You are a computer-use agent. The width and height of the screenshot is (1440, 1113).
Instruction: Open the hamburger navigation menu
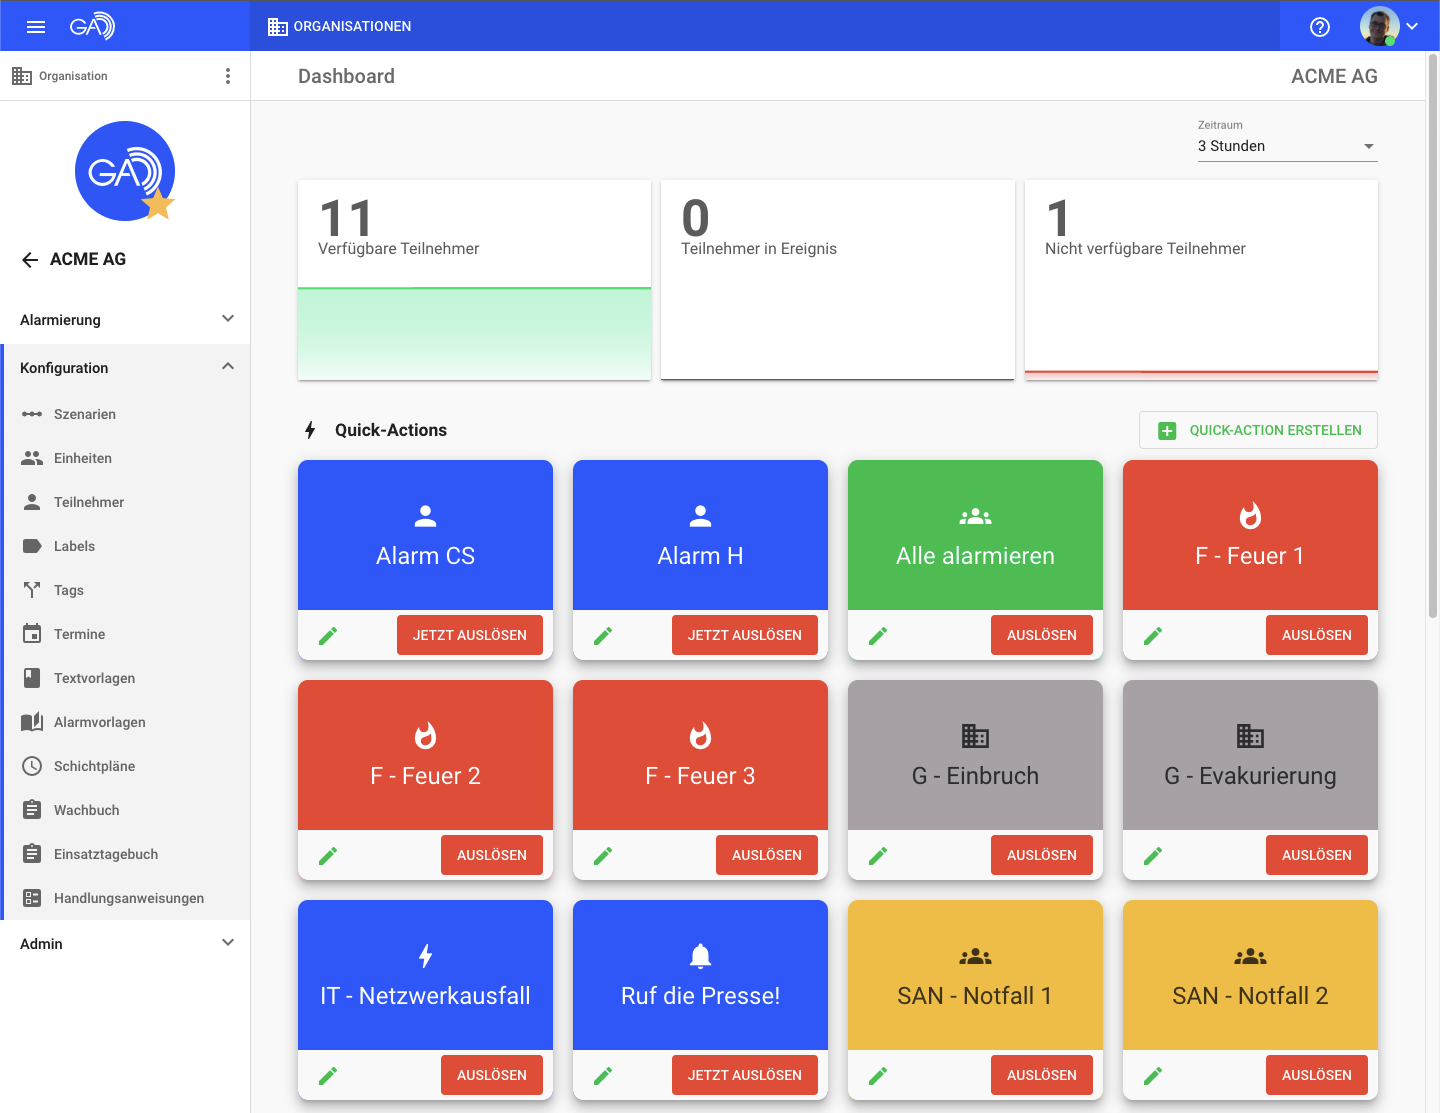36,27
